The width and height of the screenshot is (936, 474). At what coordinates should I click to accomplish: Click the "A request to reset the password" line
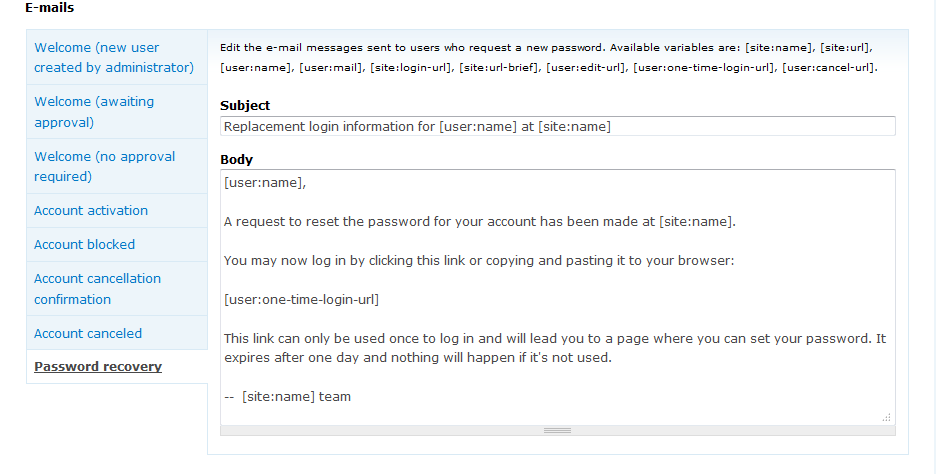click(x=480, y=222)
